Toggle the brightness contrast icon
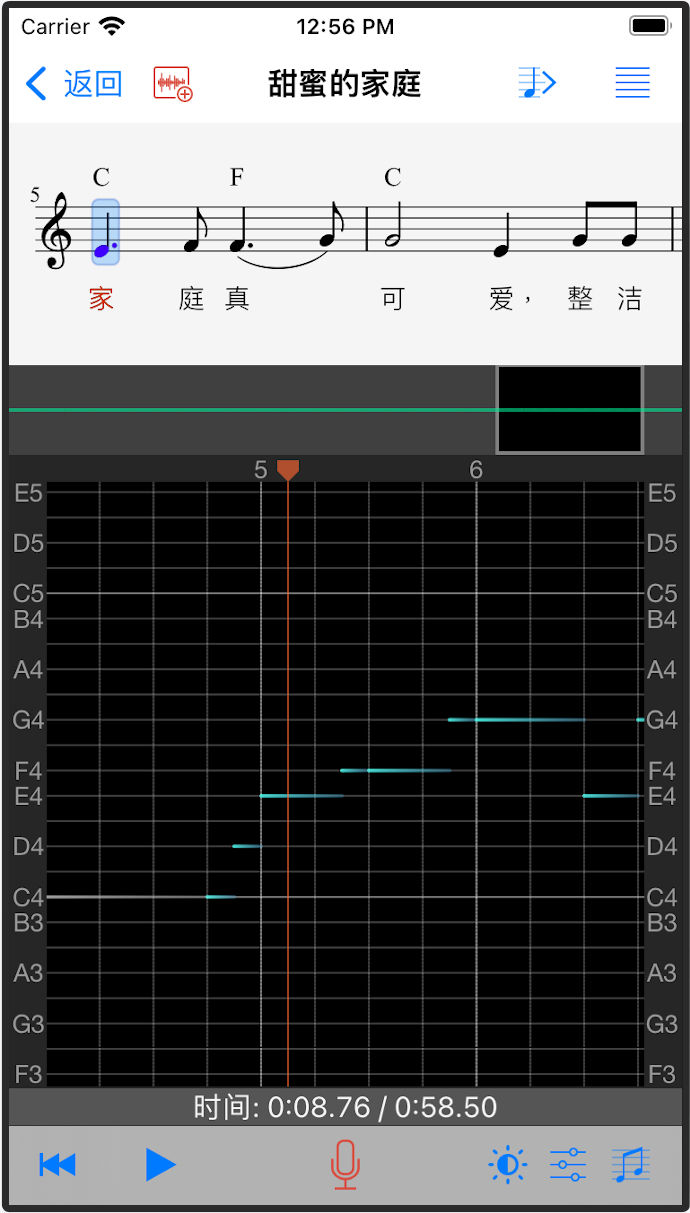The width and height of the screenshot is (690, 1213). click(507, 1165)
